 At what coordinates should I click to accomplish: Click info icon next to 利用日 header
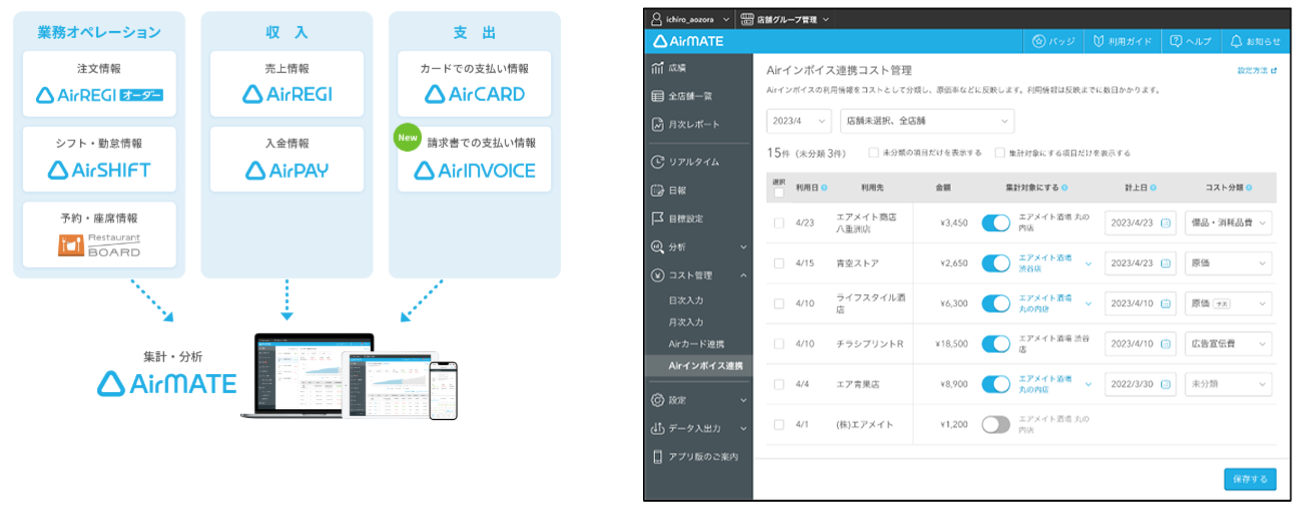point(826,187)
